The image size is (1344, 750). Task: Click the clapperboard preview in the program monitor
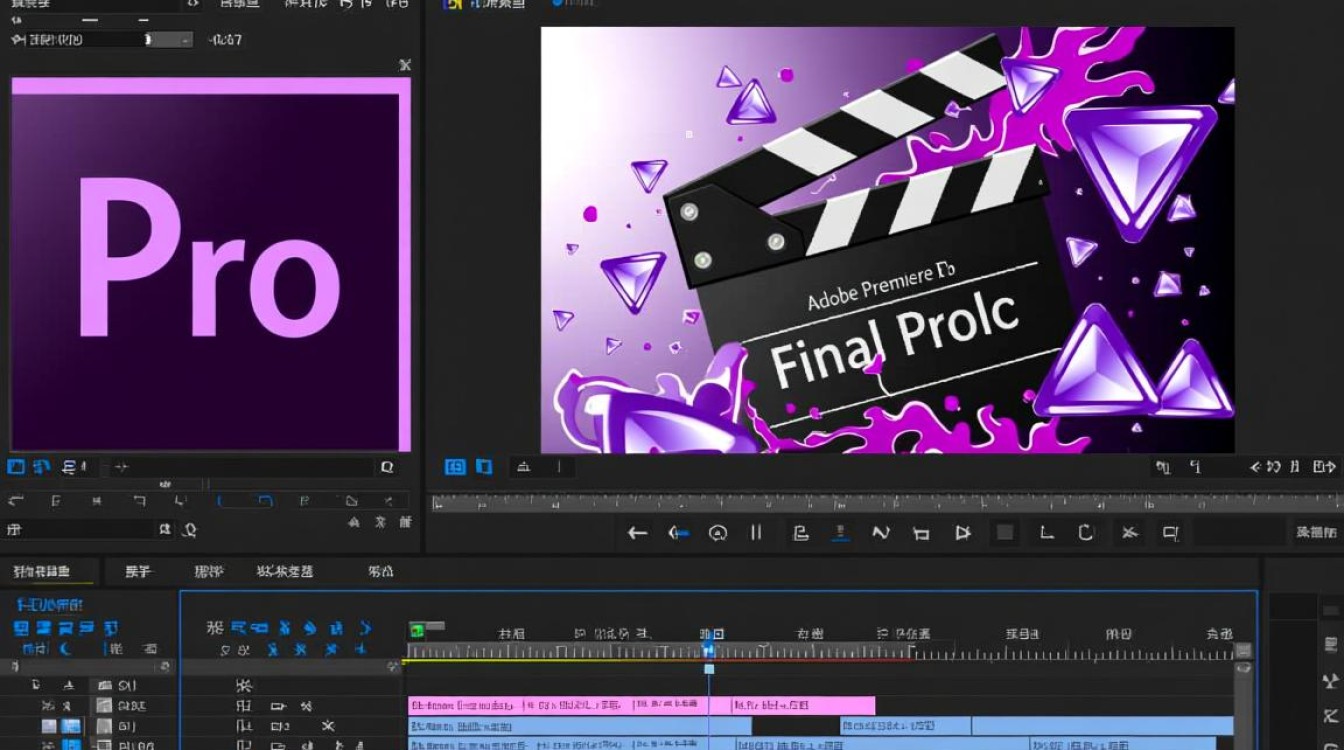[888, 240]
